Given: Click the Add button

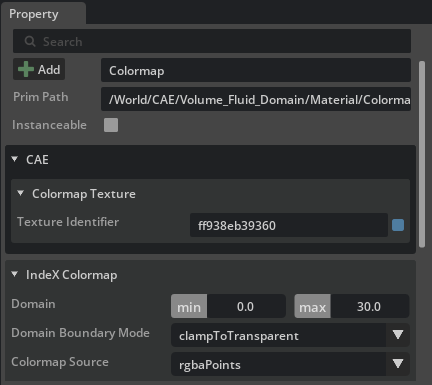Looking at the screenshot, I should [x=39, y=69].
